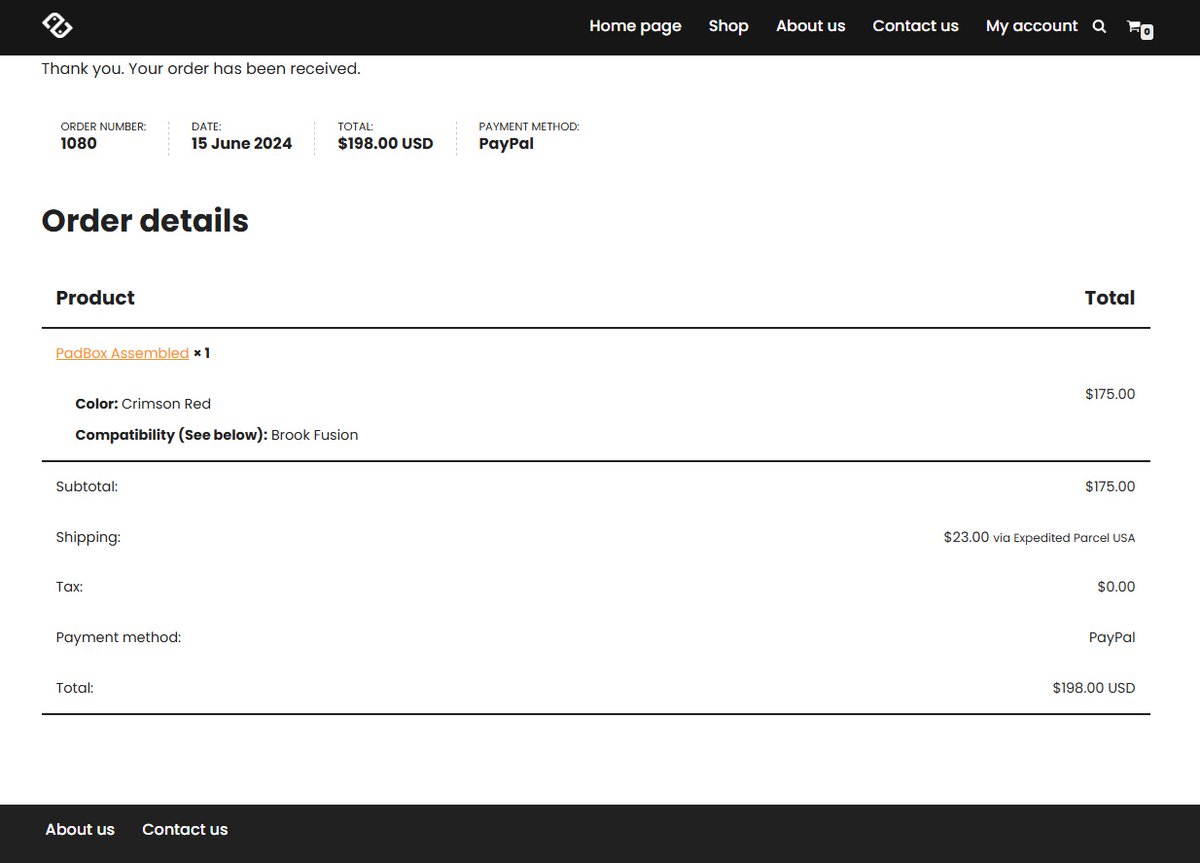
Task: Click About us in the footer
Action: 80,829
